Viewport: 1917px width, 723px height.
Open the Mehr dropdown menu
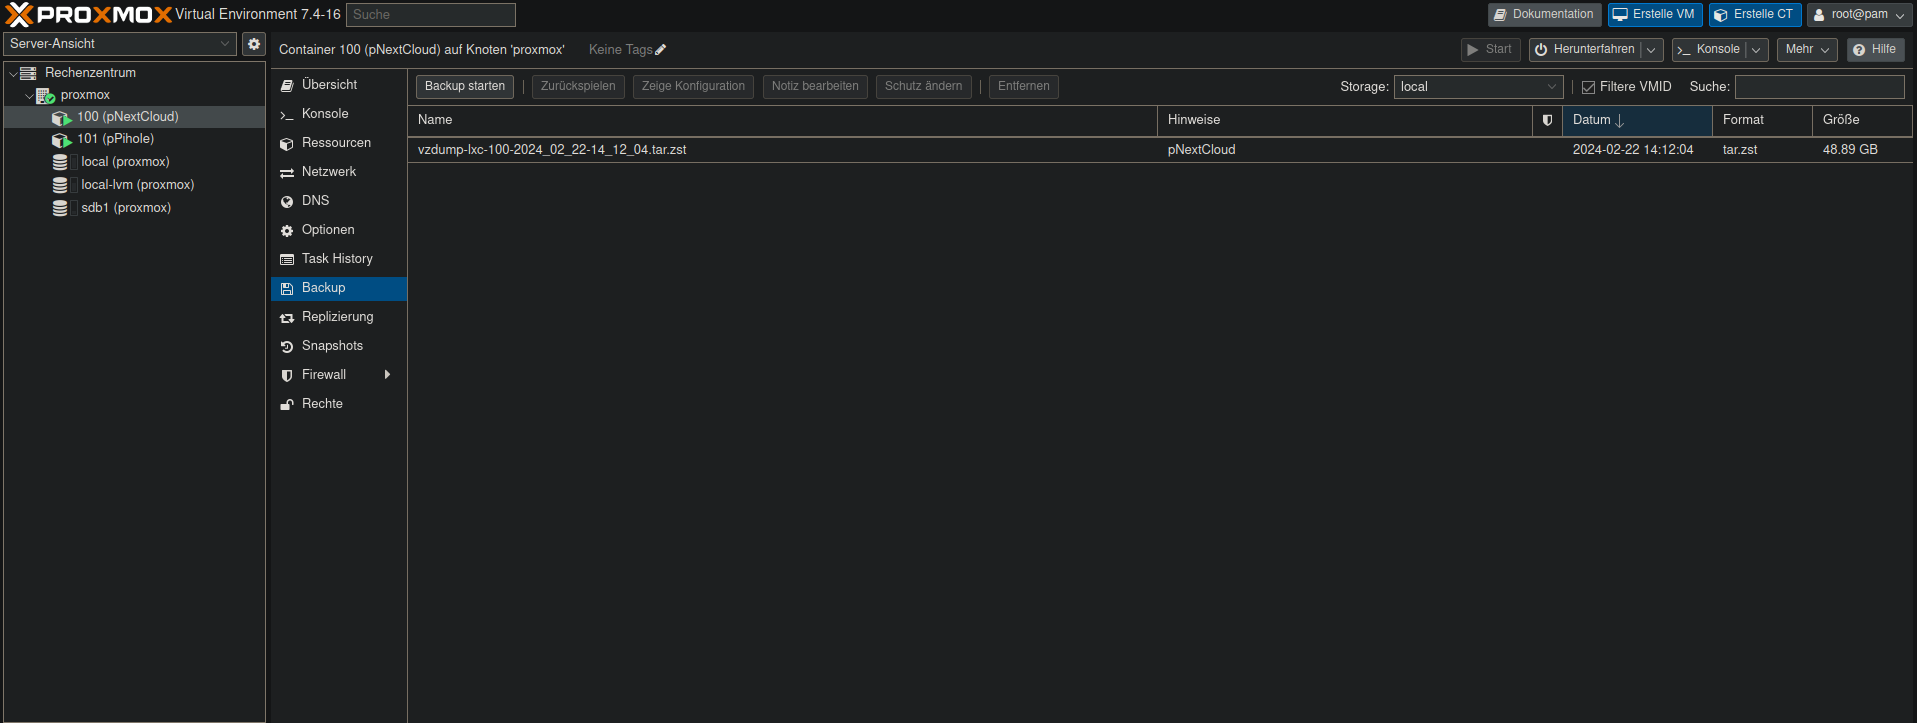[1807, 50]
